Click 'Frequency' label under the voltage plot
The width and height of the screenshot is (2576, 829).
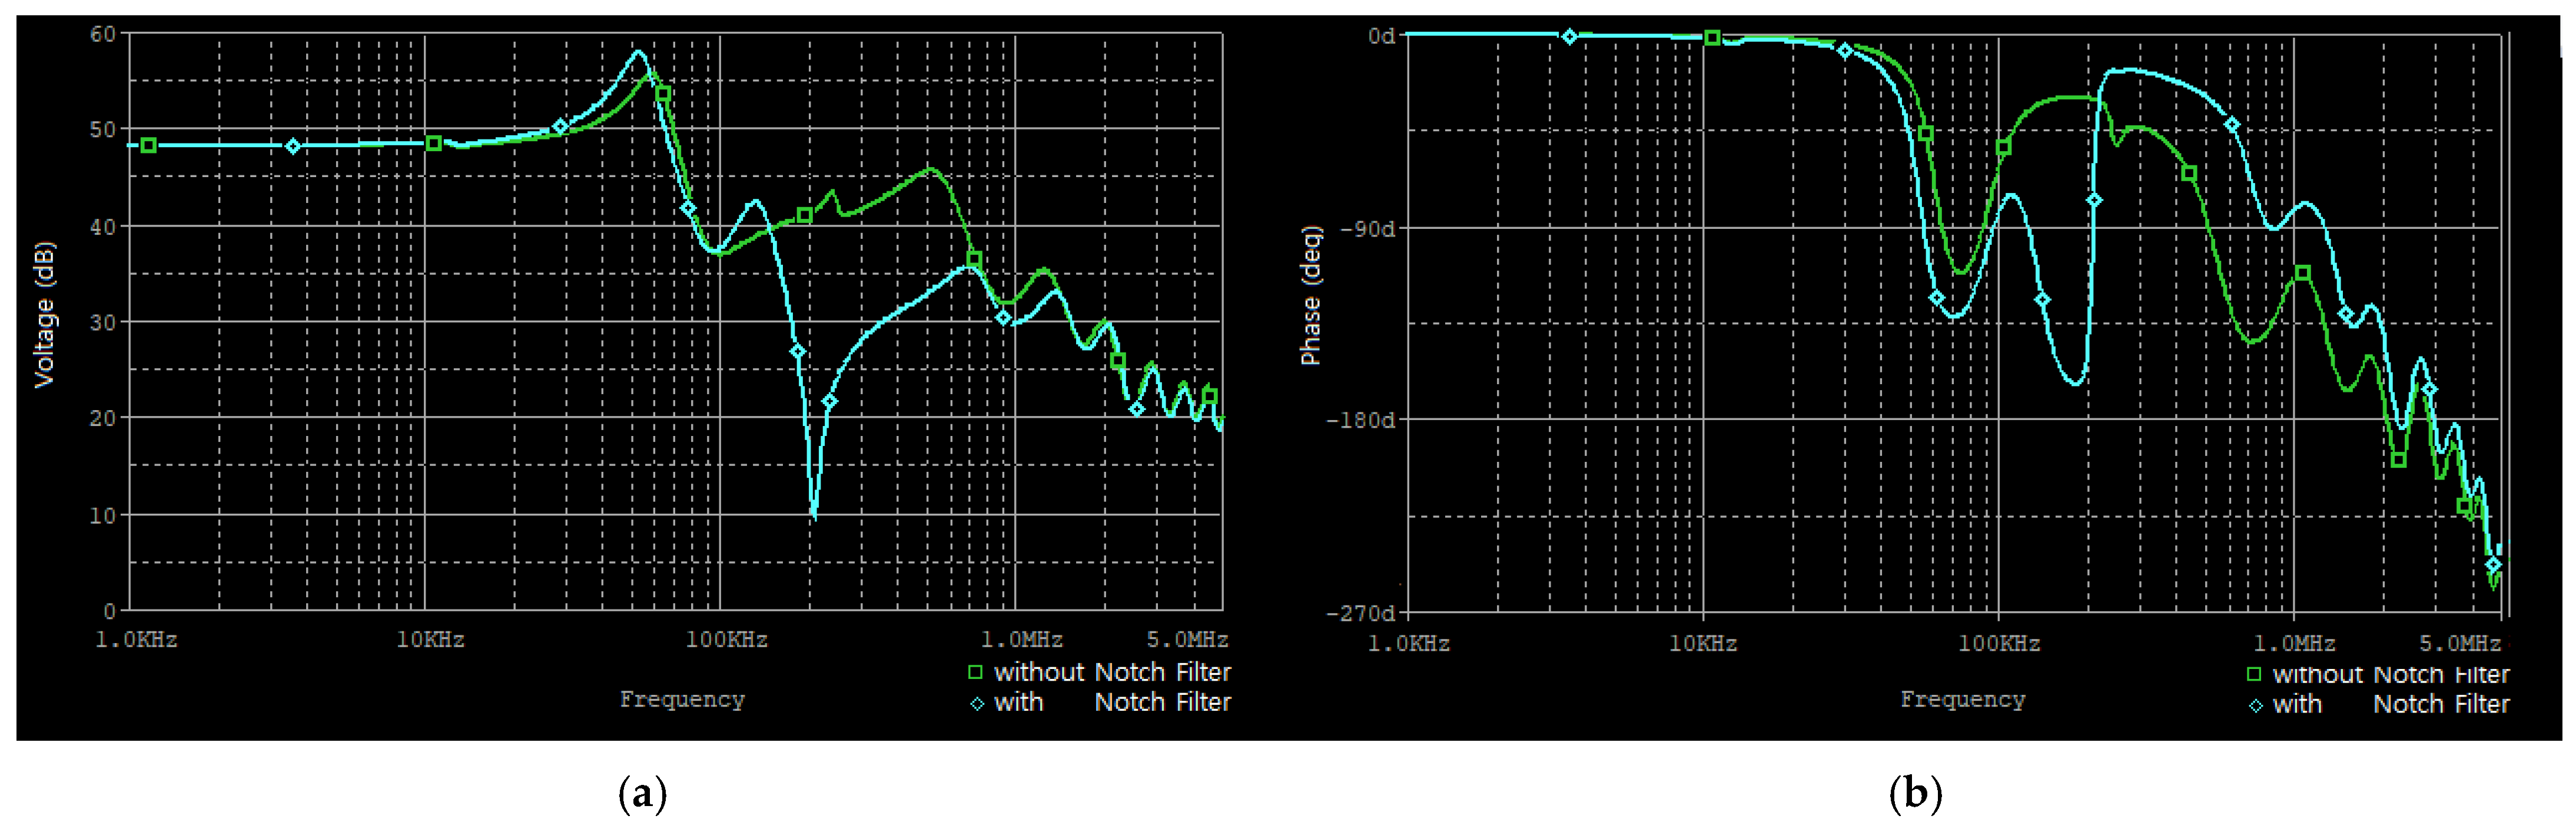(x=682, y=699)
